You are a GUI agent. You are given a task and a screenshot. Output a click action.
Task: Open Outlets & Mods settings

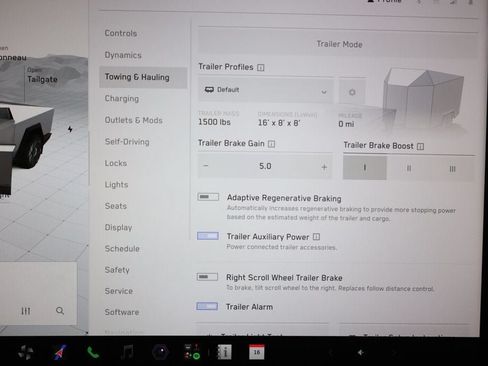(x=133, y=120)
